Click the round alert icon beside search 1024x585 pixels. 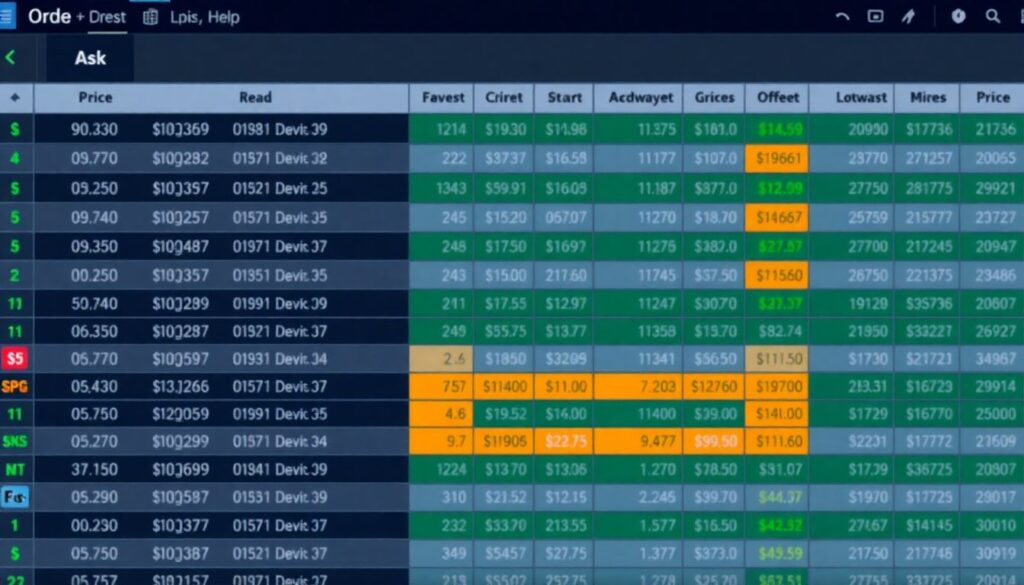958,16
